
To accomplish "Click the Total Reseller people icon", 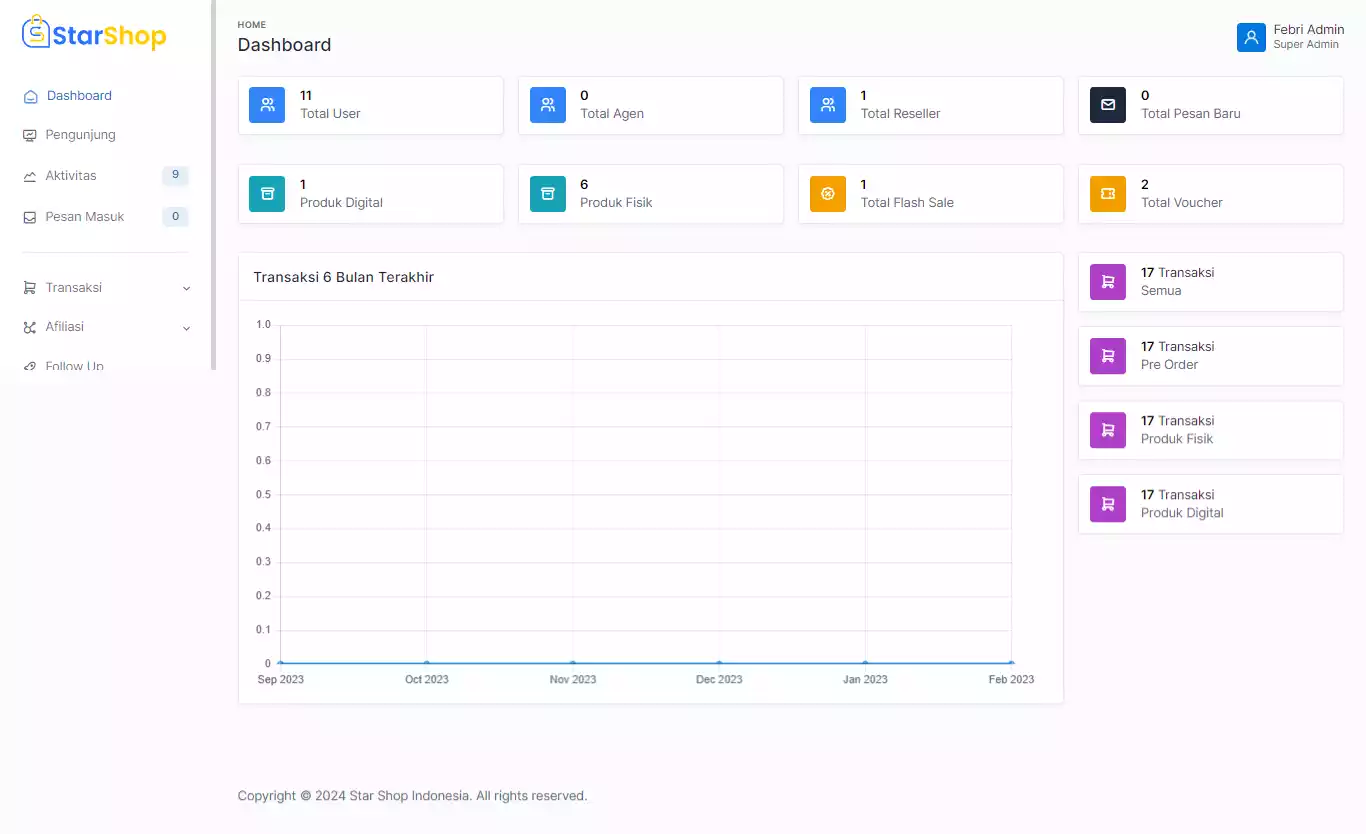I will (x=828, y=105).
